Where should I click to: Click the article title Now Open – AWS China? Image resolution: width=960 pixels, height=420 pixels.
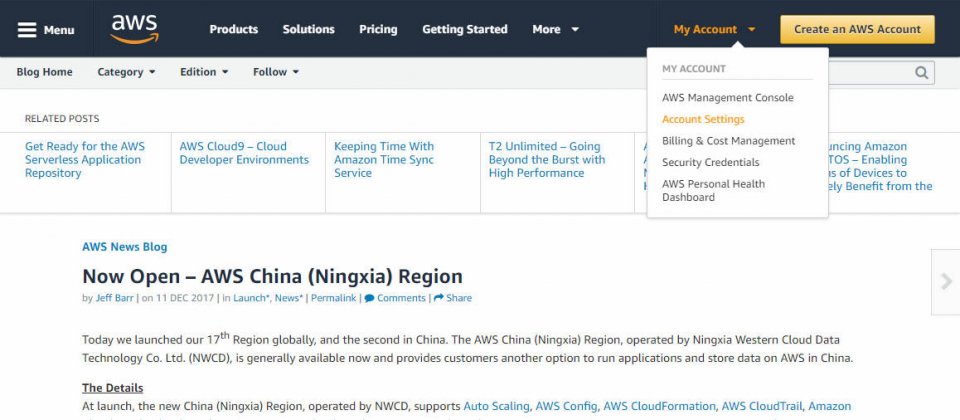pyautogui.click(x=272, y=277)
